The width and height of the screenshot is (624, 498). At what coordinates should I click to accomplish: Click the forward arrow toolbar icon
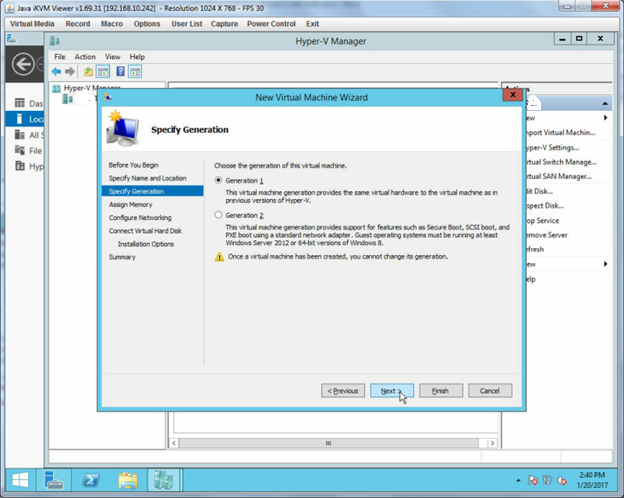coord(70,72)
